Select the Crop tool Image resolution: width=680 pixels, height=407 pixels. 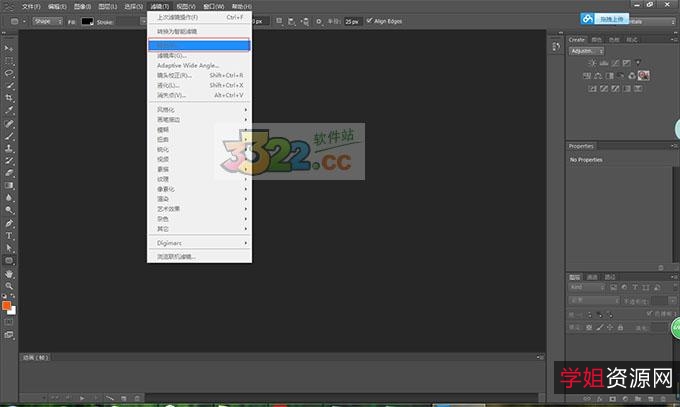pyautogui.click(x=9, y=98)
